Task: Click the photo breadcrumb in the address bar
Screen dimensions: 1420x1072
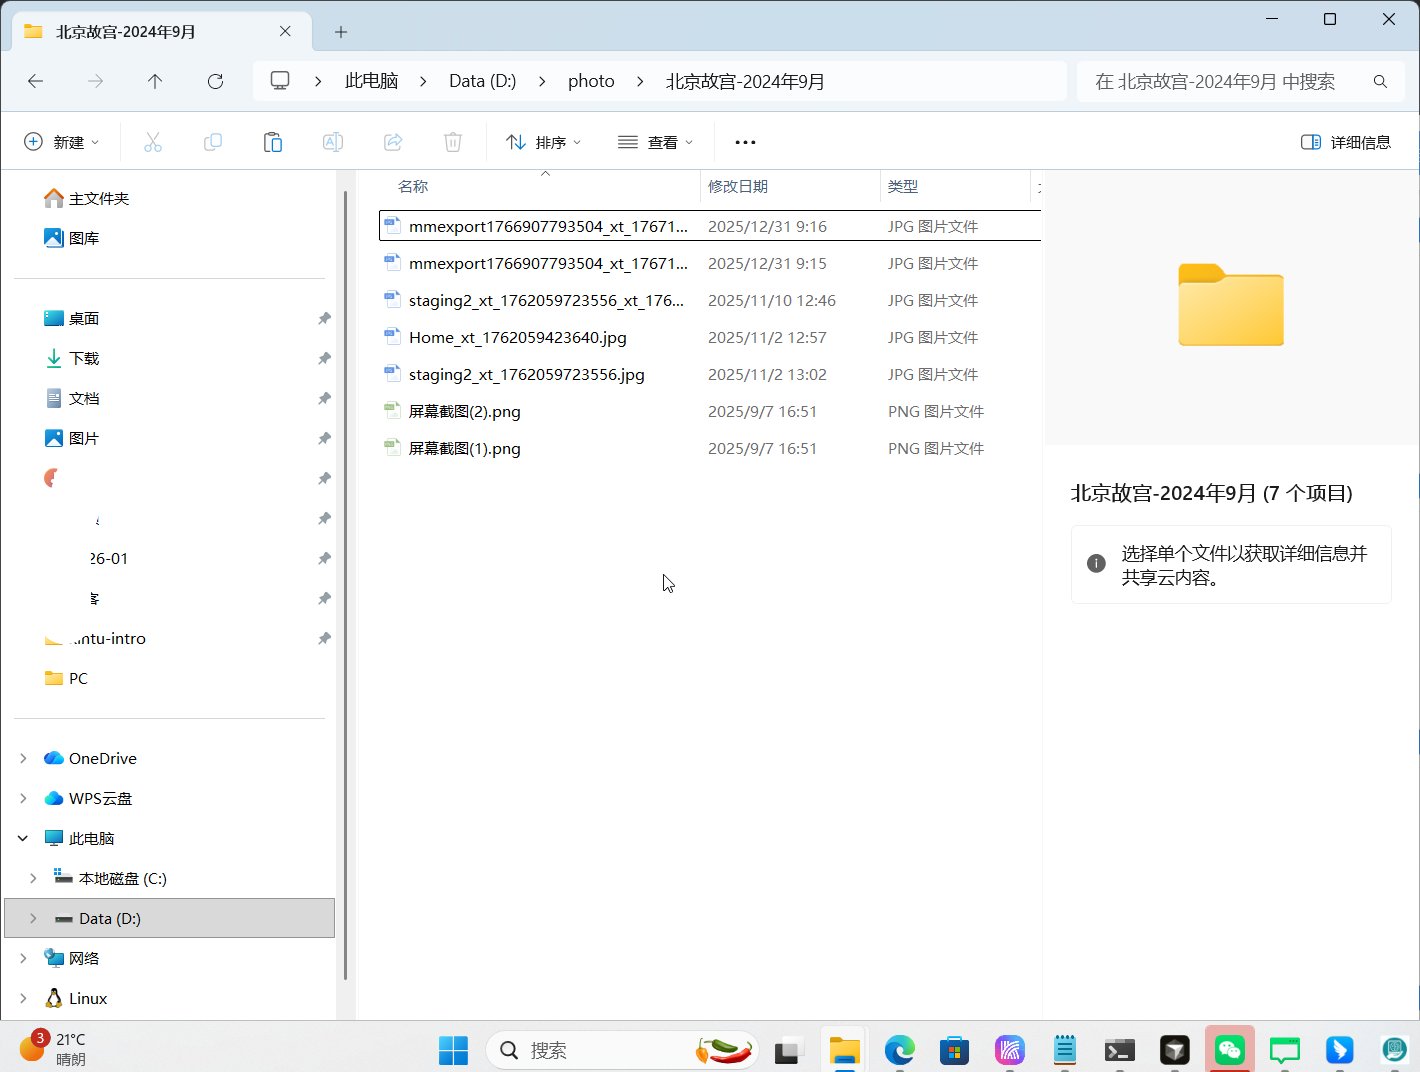Action: (x=591, y=81)
